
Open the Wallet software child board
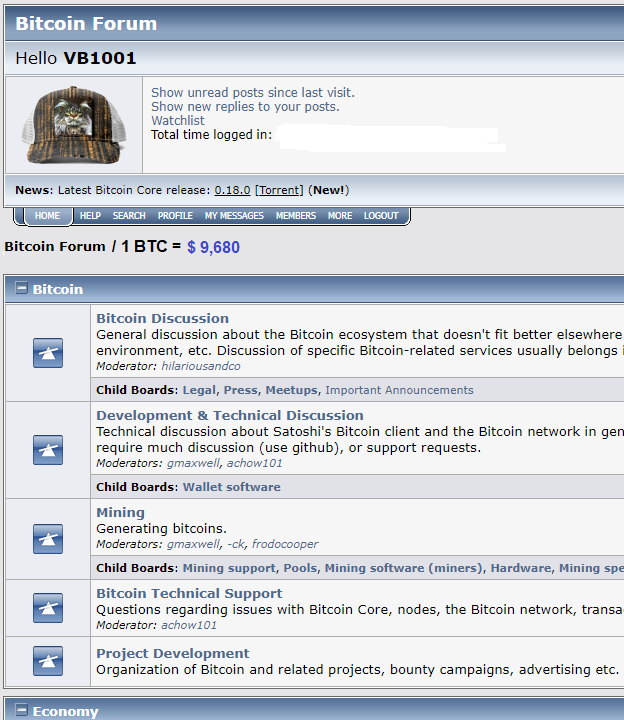(231, 487)
